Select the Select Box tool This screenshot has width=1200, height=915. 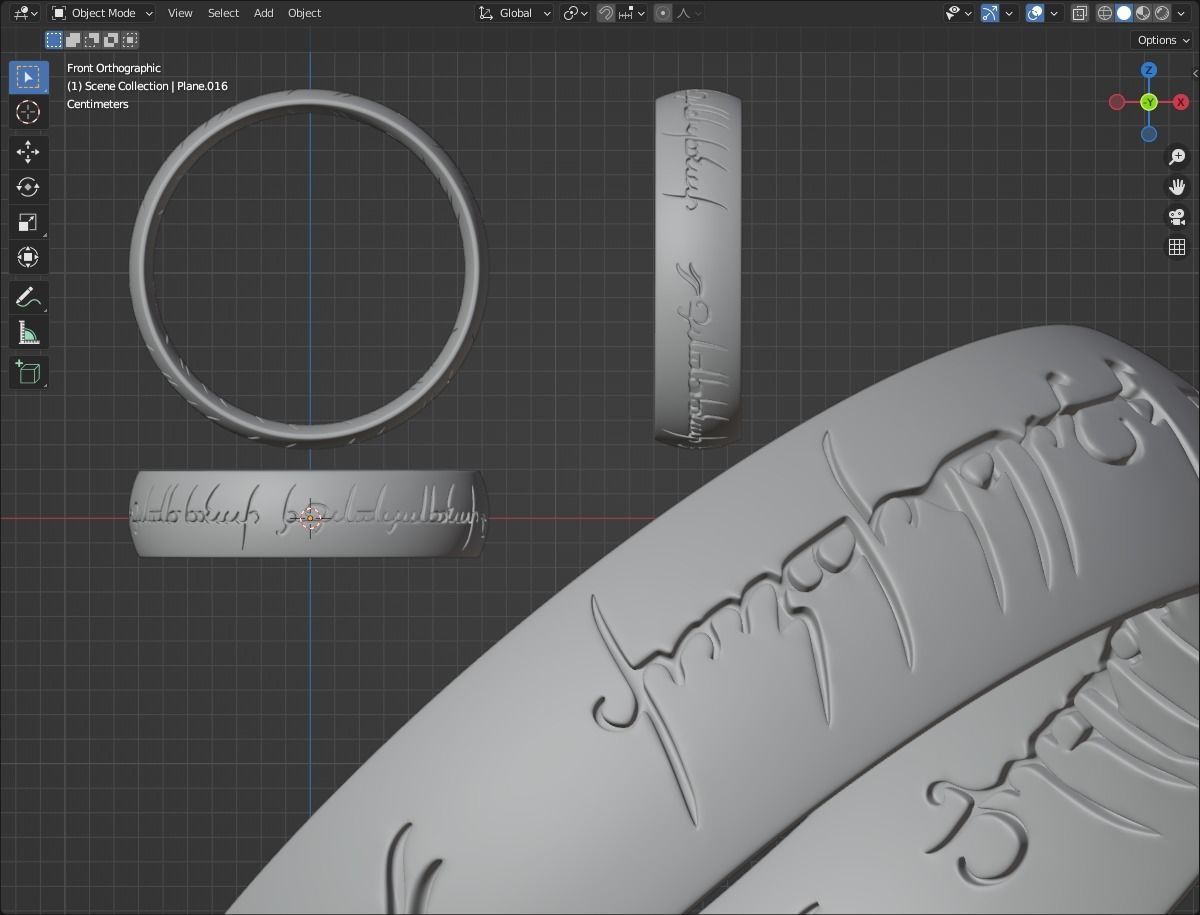point(28,77)
